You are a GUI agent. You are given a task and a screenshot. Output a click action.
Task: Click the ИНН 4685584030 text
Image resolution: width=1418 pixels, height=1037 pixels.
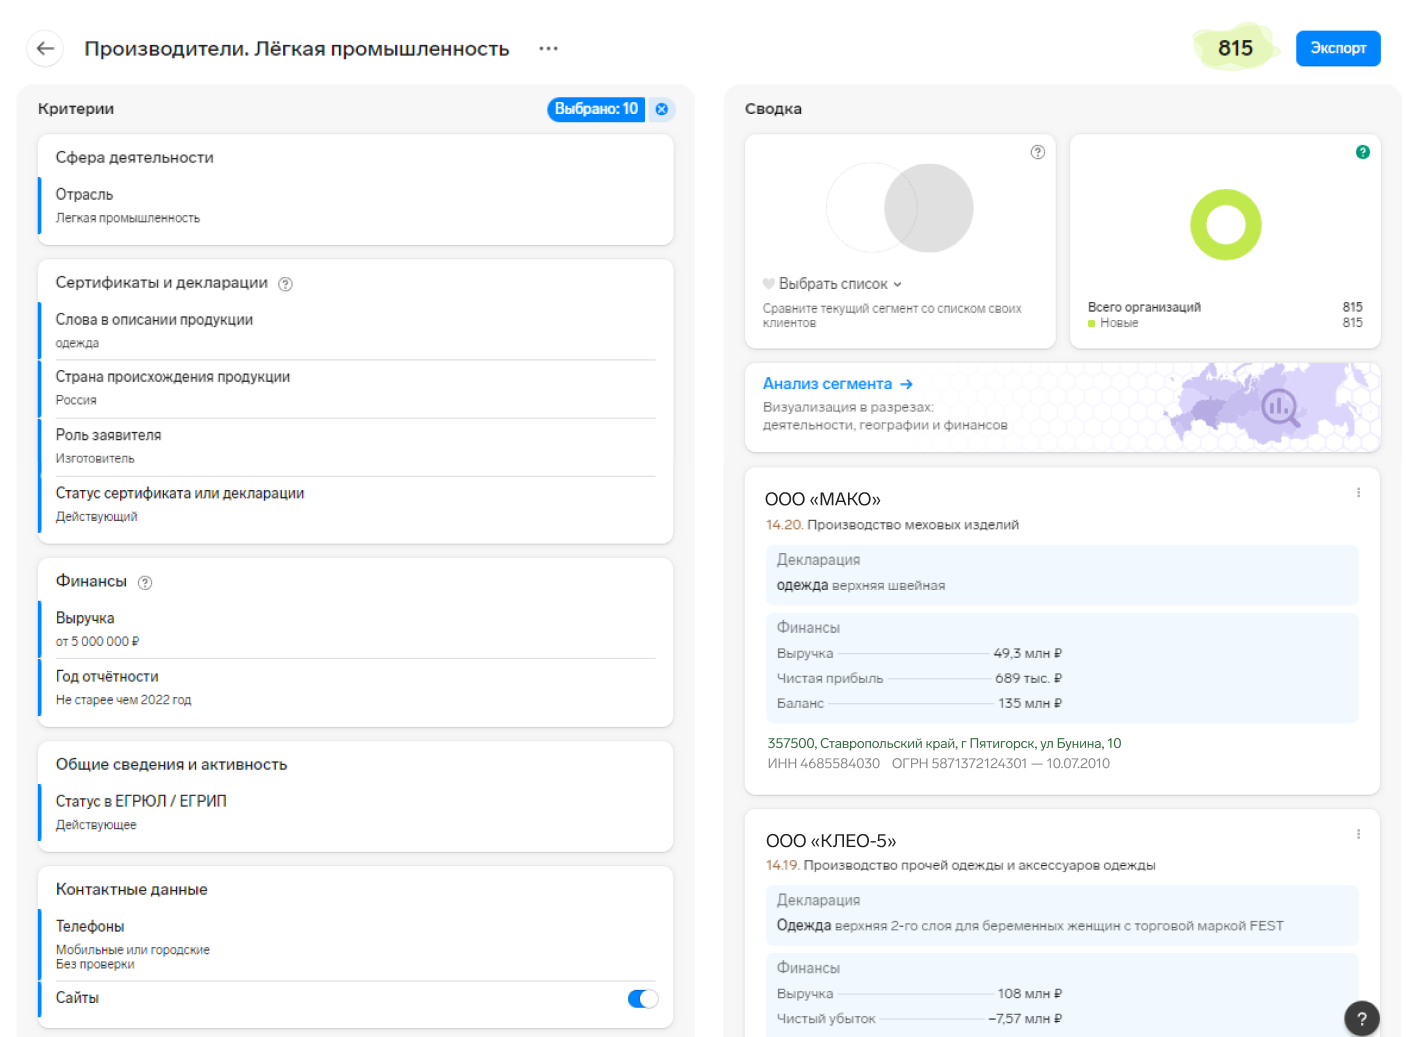click(824, 763)
